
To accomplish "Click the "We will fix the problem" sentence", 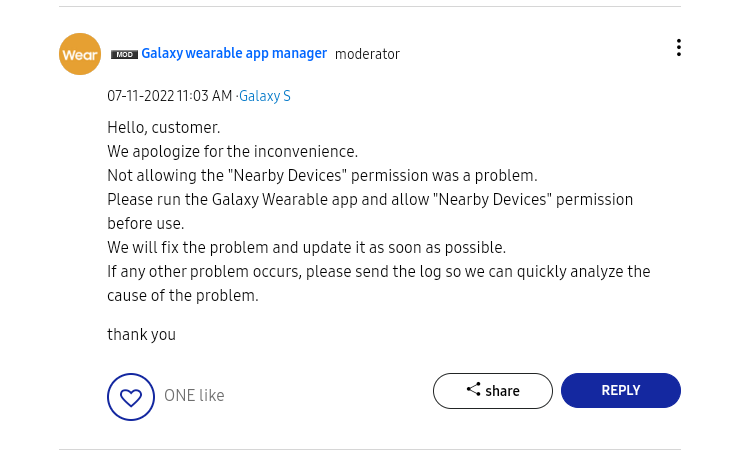I will tap(306, 248).
